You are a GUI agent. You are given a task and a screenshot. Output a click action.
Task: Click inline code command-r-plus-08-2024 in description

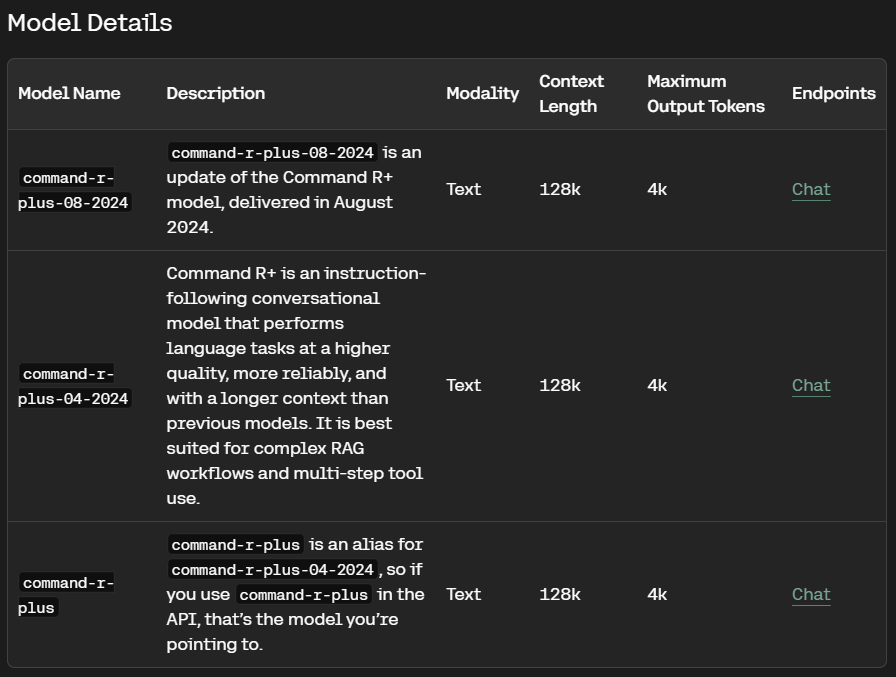[273, 153]
